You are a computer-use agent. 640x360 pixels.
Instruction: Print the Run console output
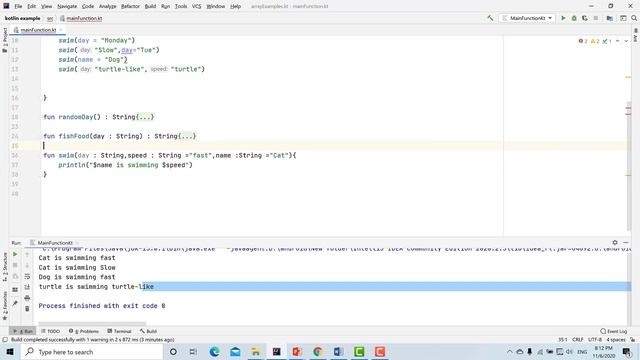point(27,298)
